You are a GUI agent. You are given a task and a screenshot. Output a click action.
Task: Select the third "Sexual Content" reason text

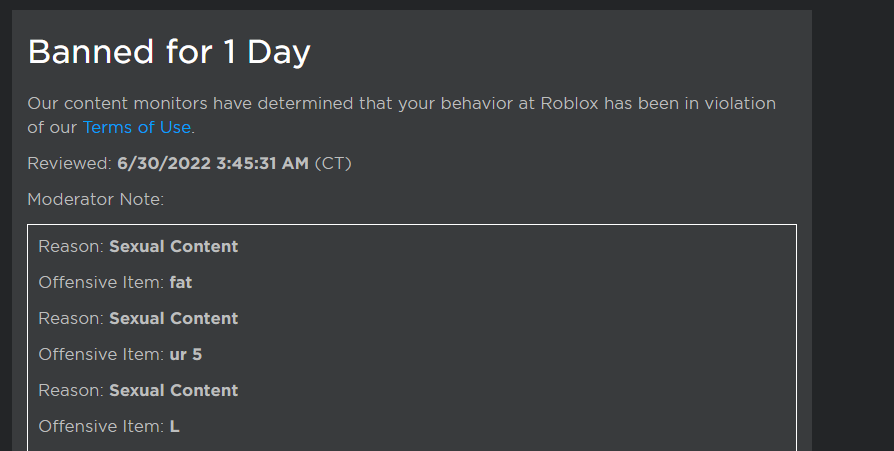[x=173, y=390]
